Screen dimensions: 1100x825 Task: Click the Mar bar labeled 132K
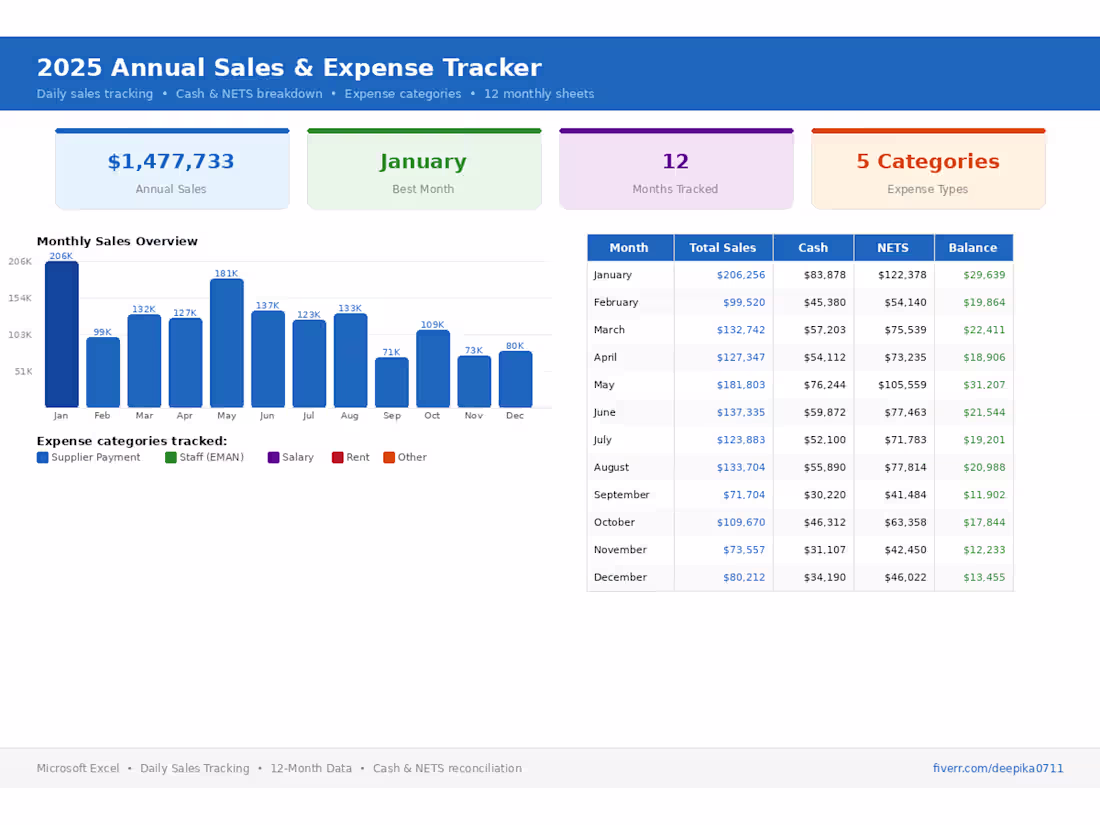145,361
